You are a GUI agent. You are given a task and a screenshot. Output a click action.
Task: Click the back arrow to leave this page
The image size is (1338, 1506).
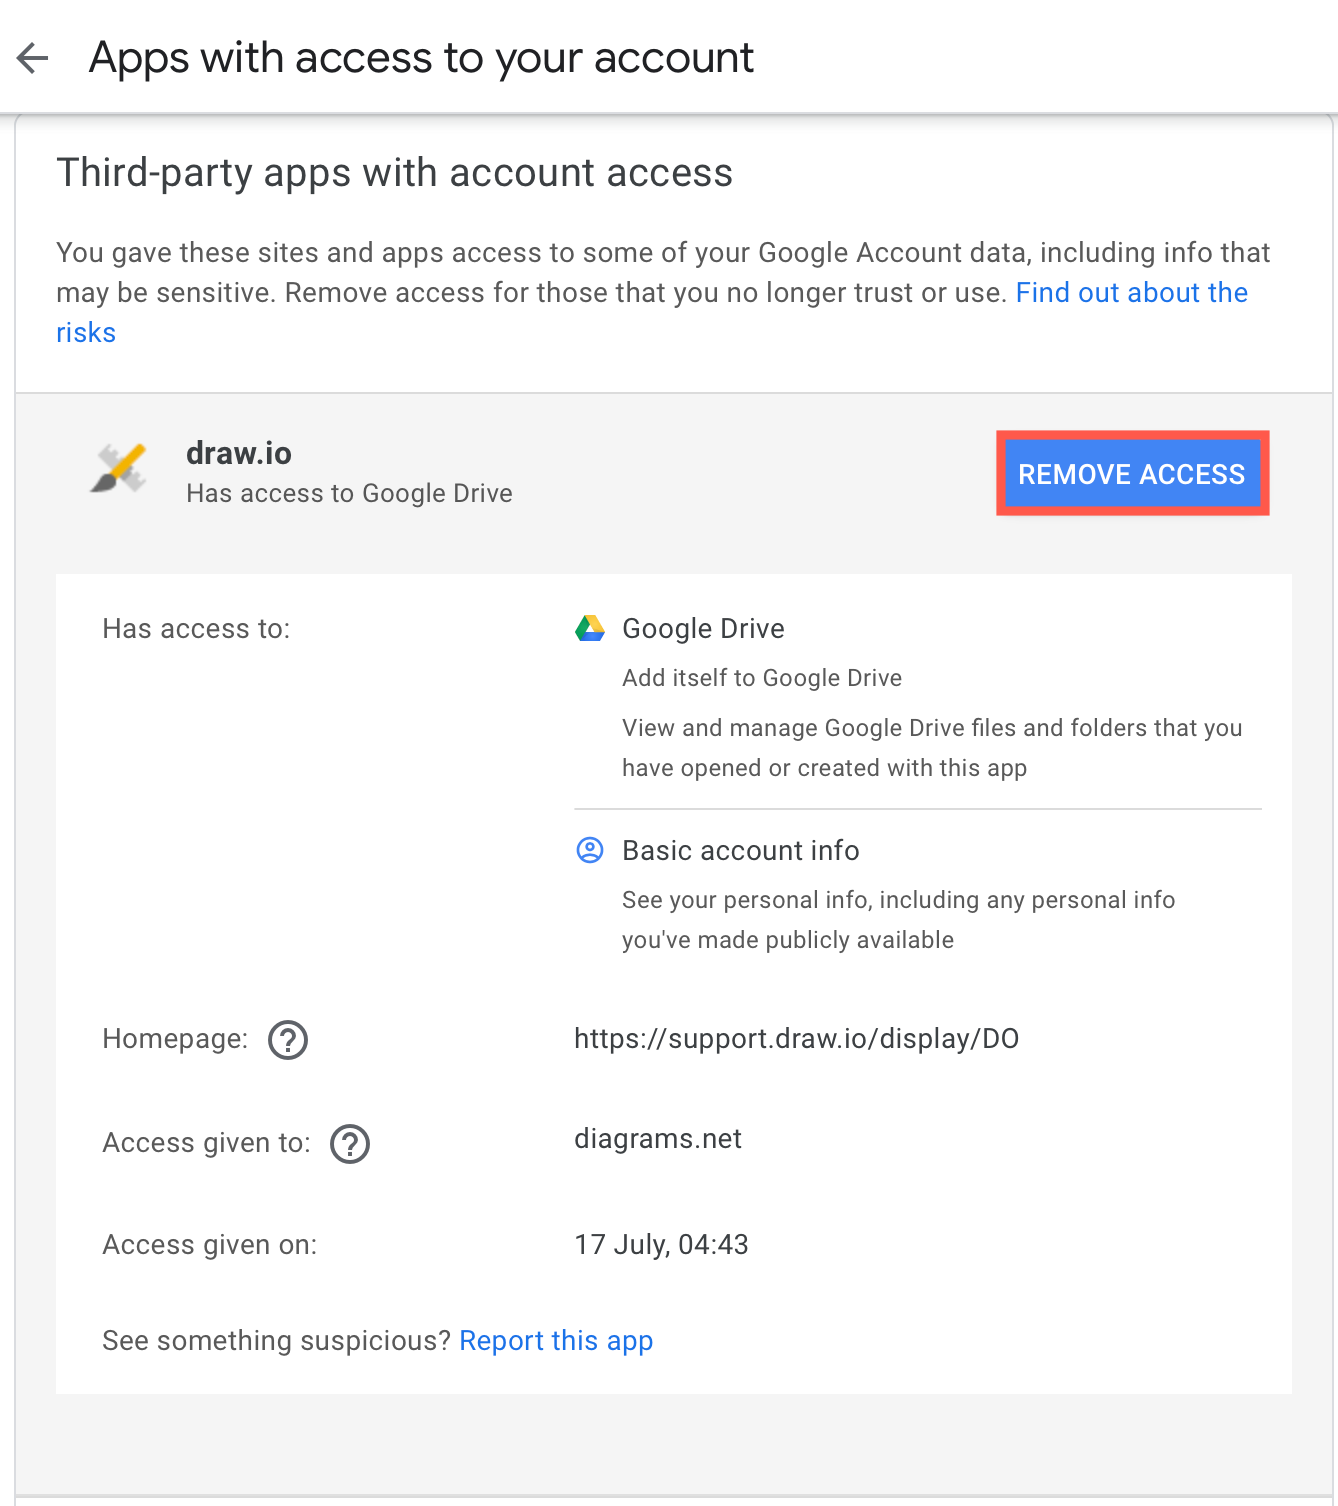[33, 57]
